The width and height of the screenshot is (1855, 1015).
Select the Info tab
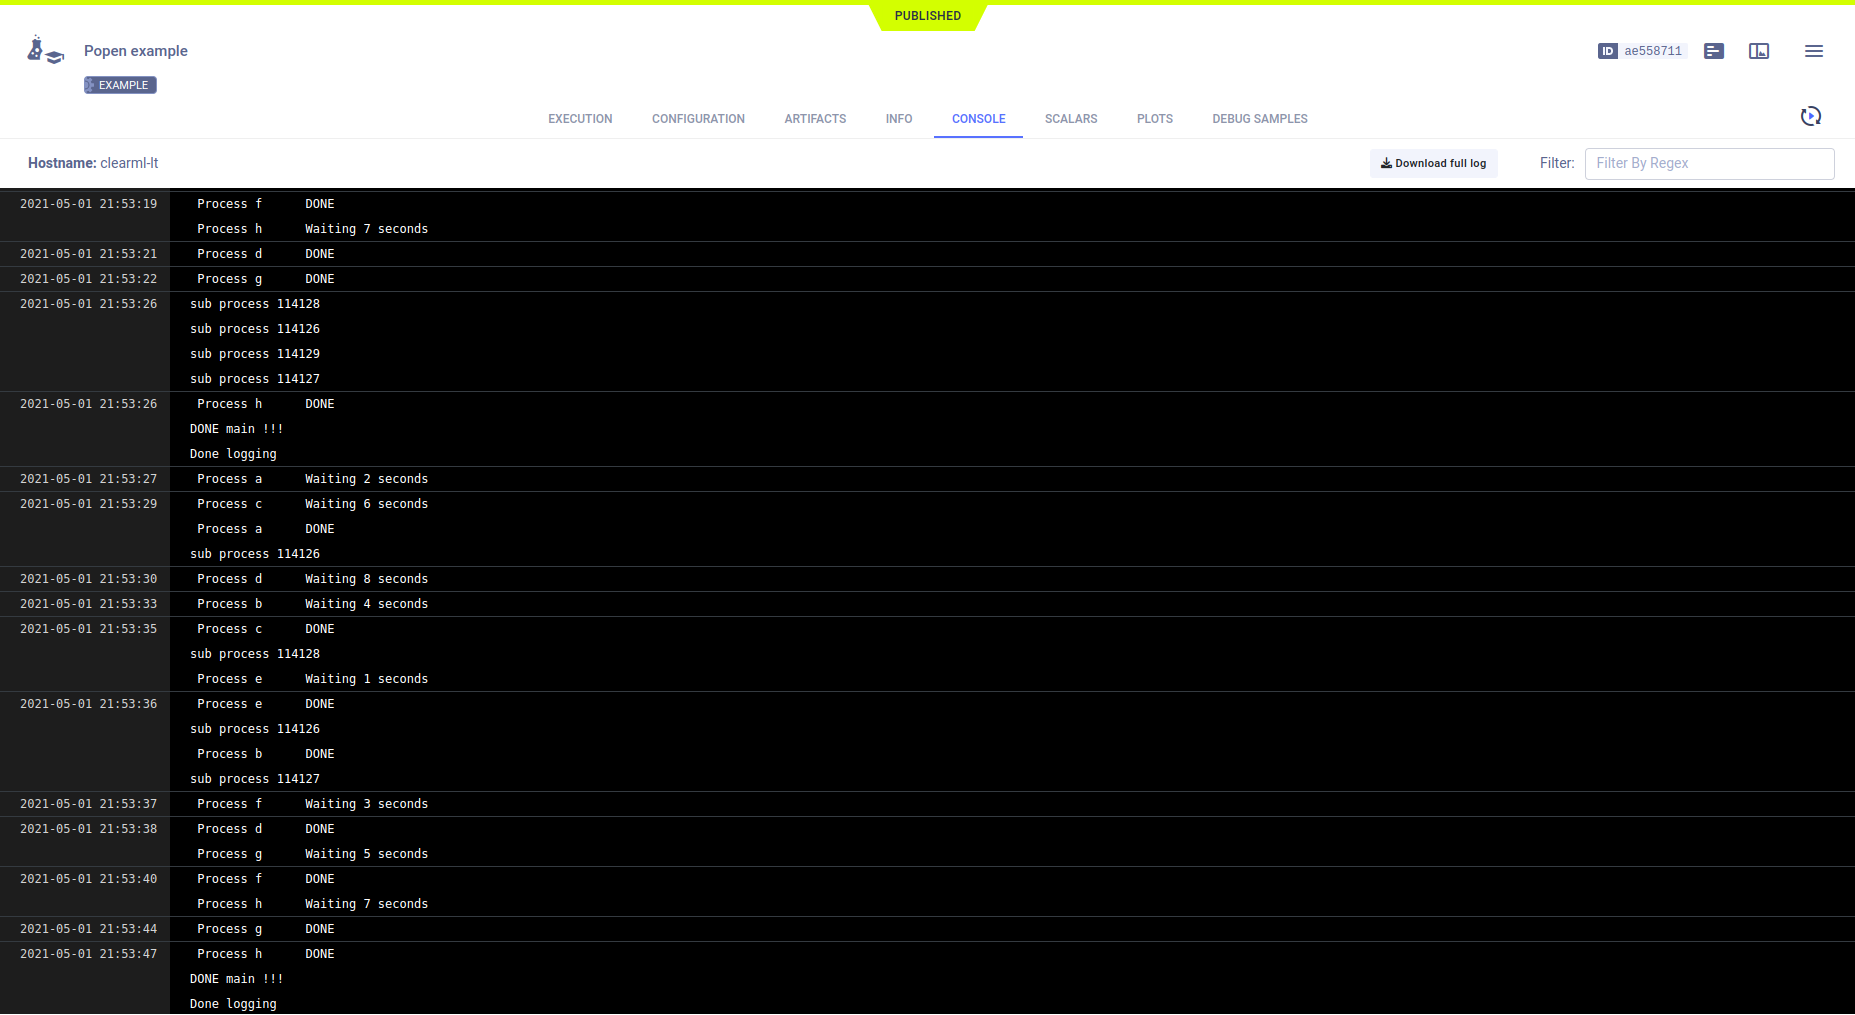point(898,119)
